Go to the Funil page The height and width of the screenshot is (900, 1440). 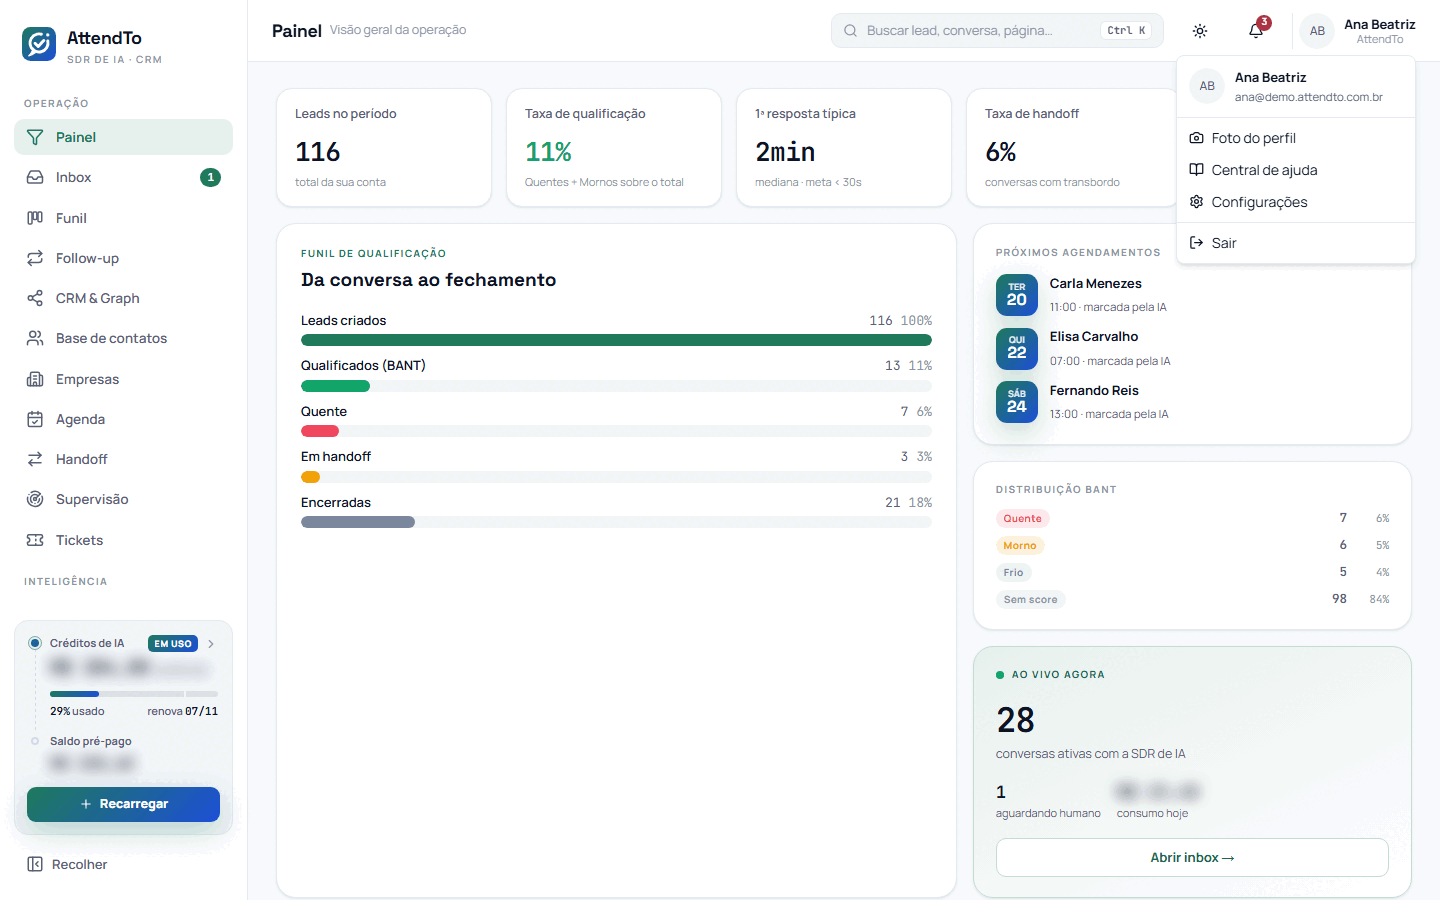click(x=123, y=218)
